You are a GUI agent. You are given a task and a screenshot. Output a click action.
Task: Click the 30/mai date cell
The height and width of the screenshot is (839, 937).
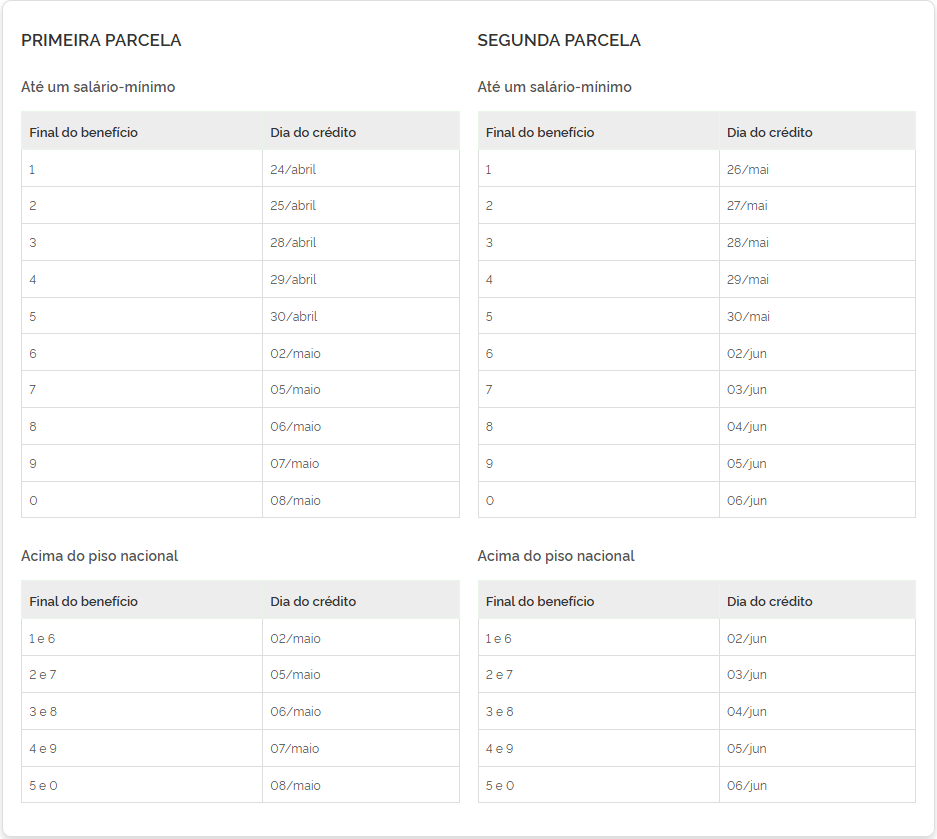(748, 317)
